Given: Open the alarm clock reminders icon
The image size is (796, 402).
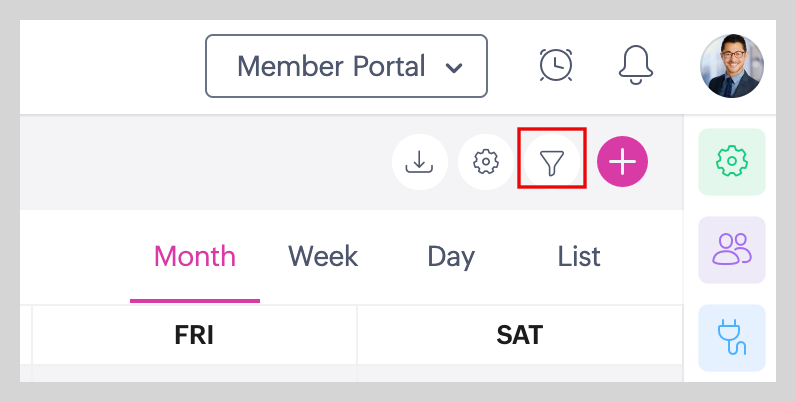Looking at the screenshot, I should point(556,65).
